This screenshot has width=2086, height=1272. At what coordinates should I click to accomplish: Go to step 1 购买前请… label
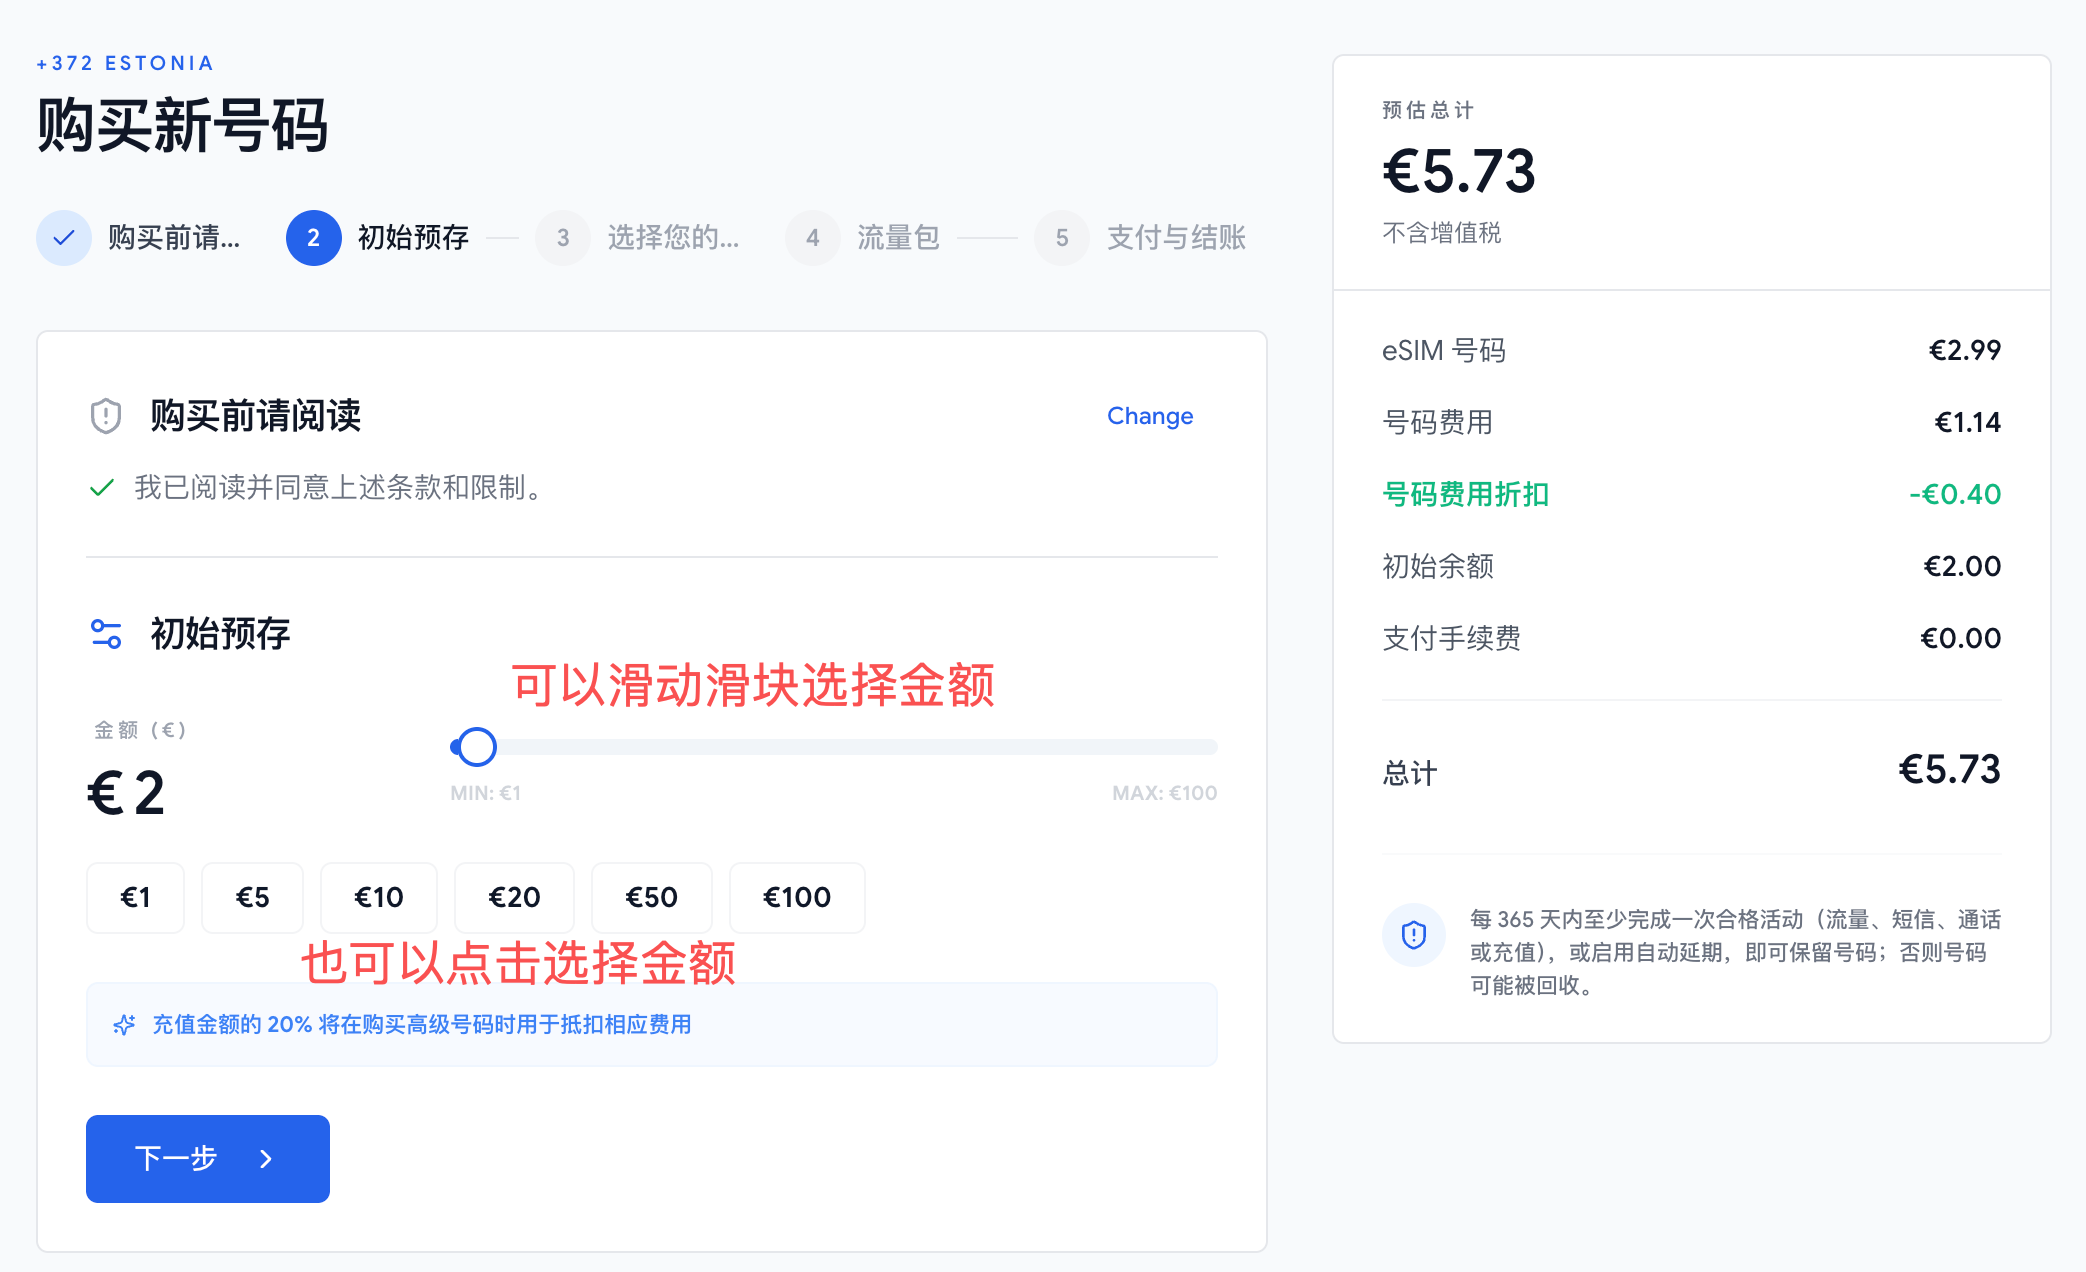(174, 238)
